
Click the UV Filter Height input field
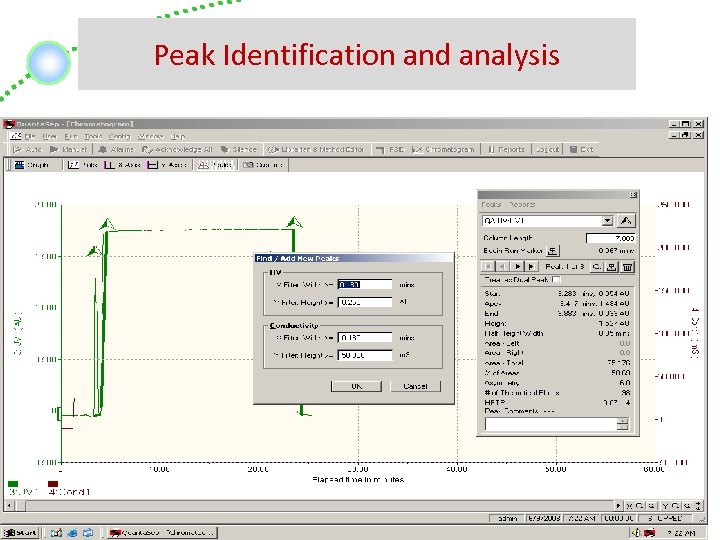(365, 302)
